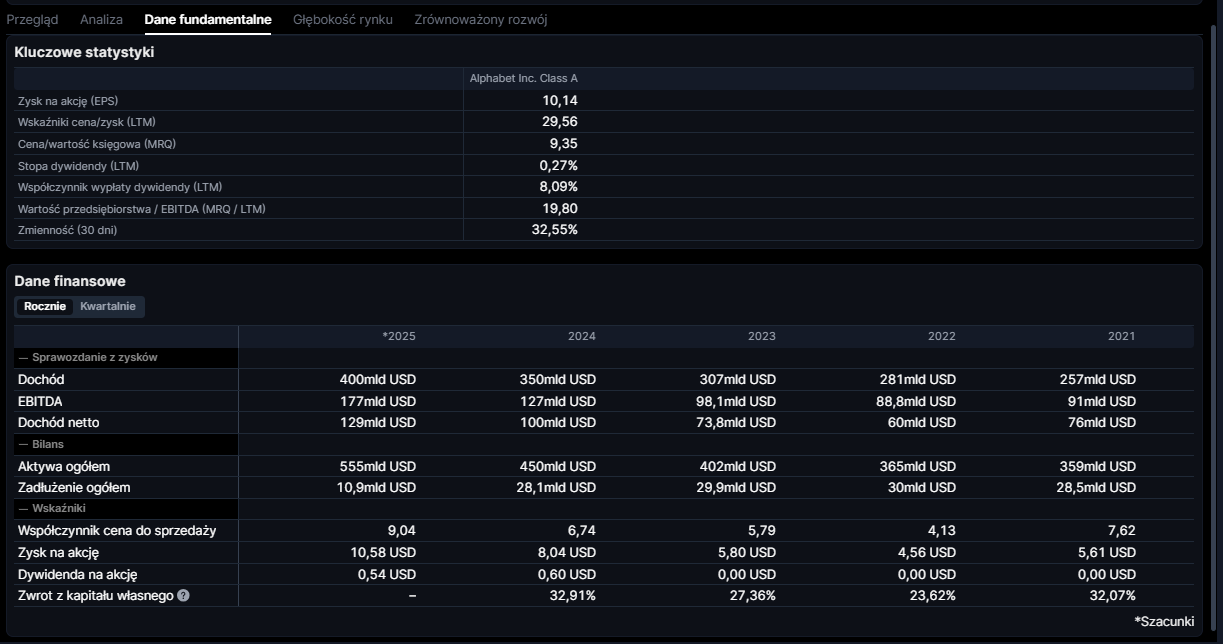Click the Zysk na akcję (EPS) statistic label
This screenshot has height=644, width=1223.
[x=68, y=101]
